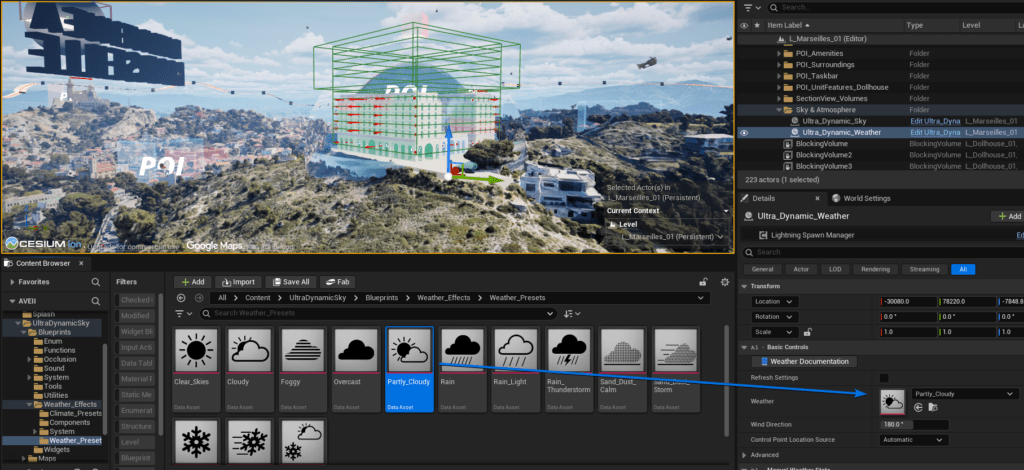
Task: Click the Weather Documentation button
Action: coord(804,361)
